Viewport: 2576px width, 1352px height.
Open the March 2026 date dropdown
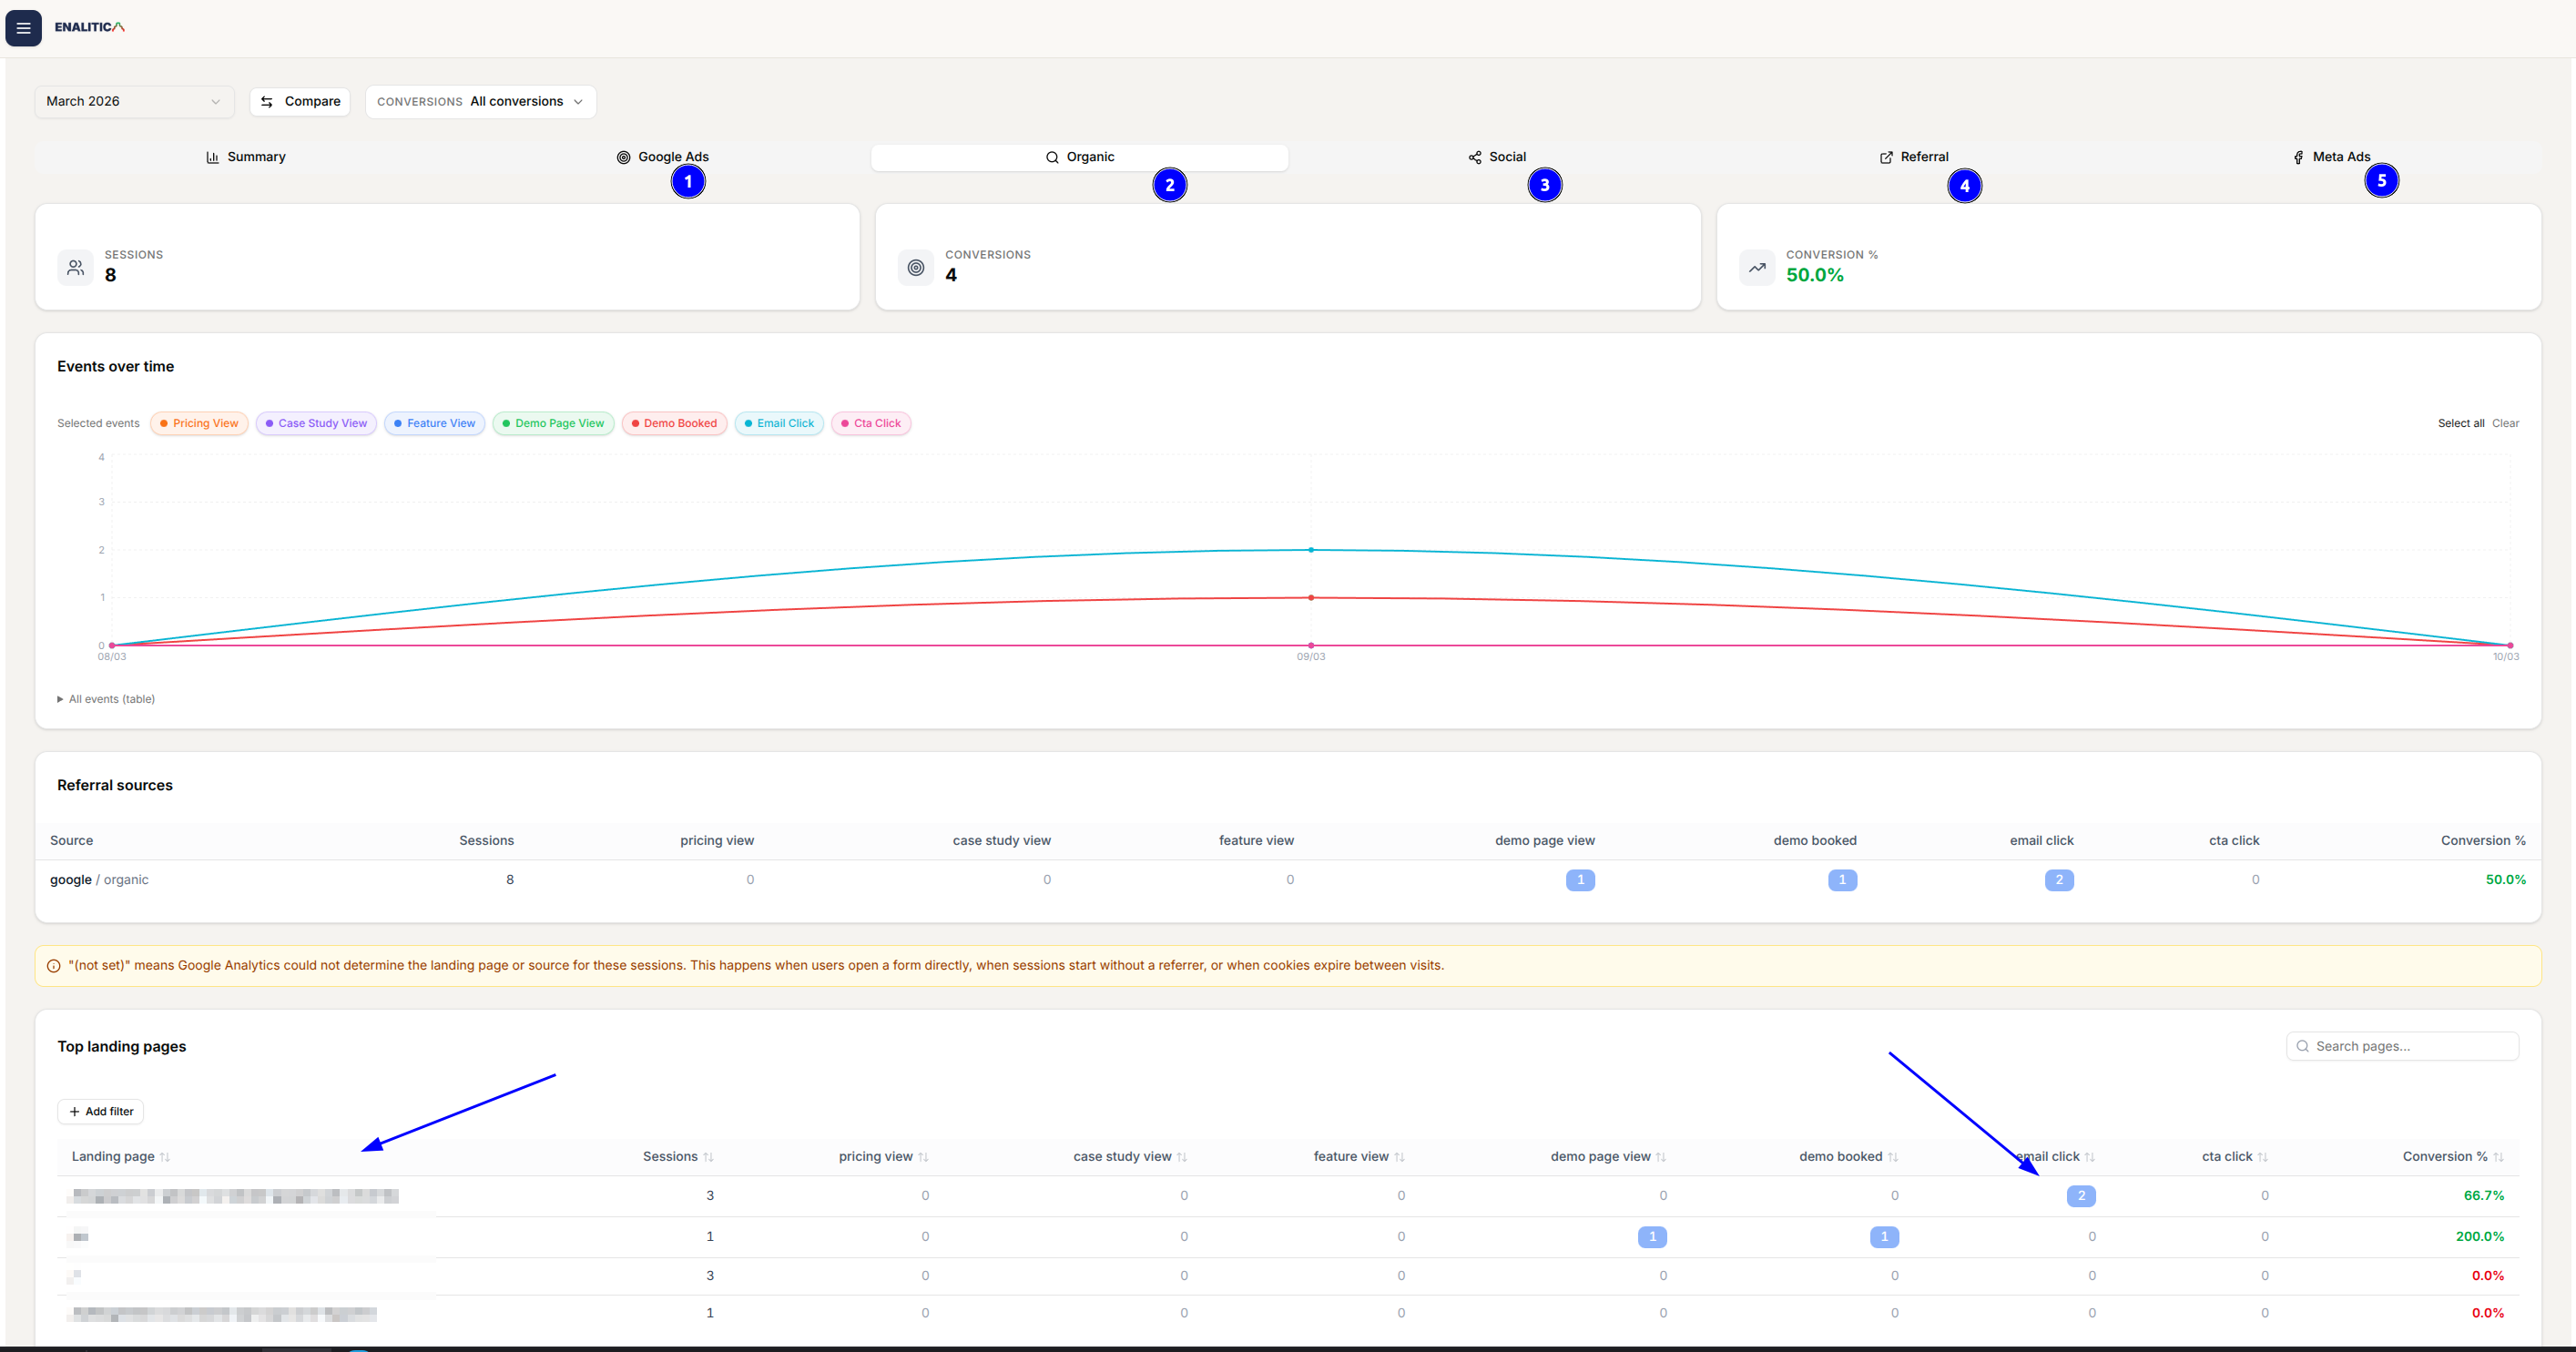[133, 101]
